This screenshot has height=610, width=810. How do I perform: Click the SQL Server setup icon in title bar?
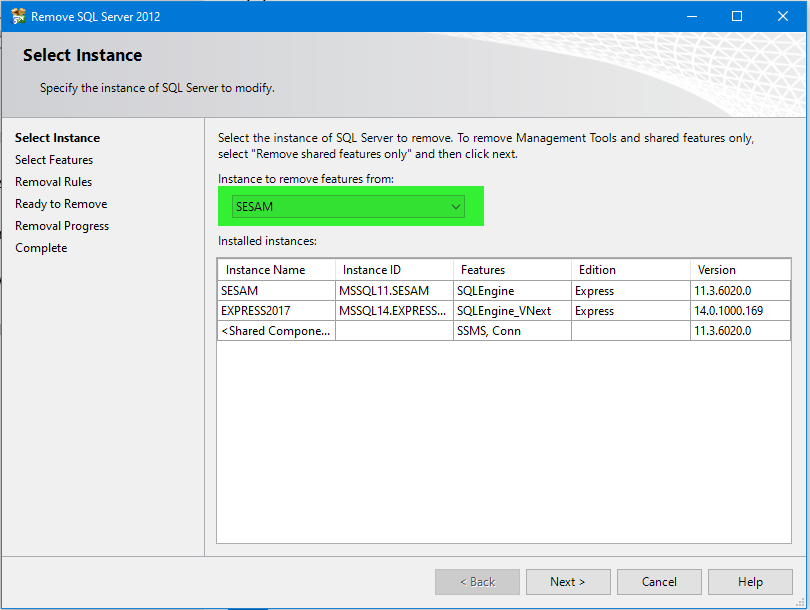click(x=18, y=16)
